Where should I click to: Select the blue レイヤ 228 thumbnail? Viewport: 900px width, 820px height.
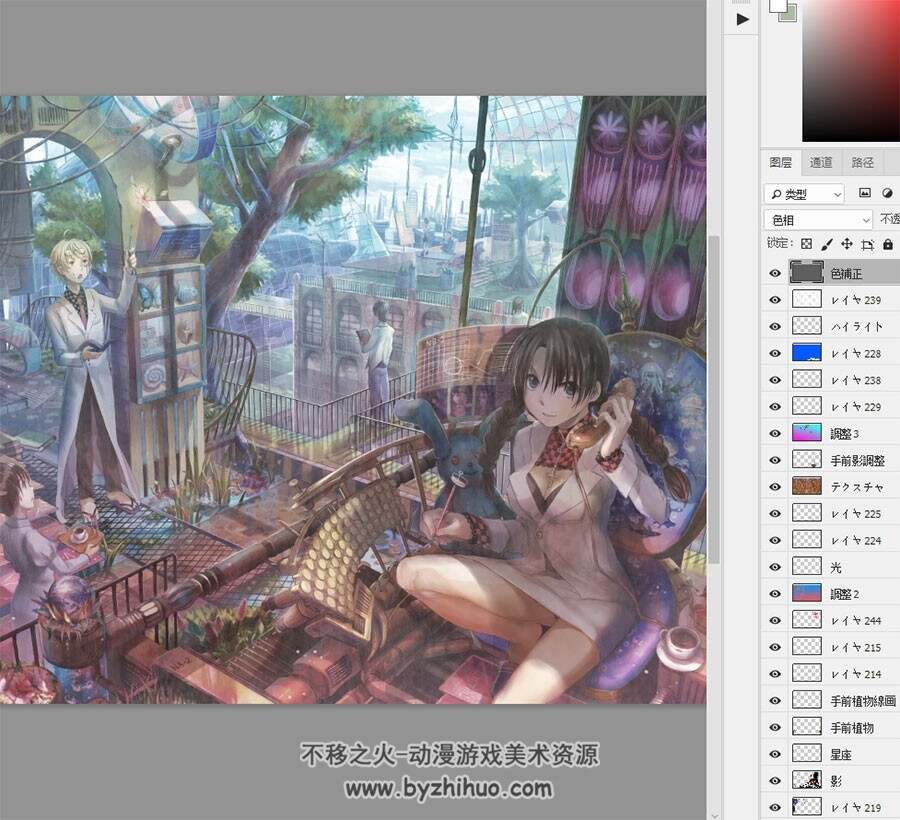tap(806, 352)
